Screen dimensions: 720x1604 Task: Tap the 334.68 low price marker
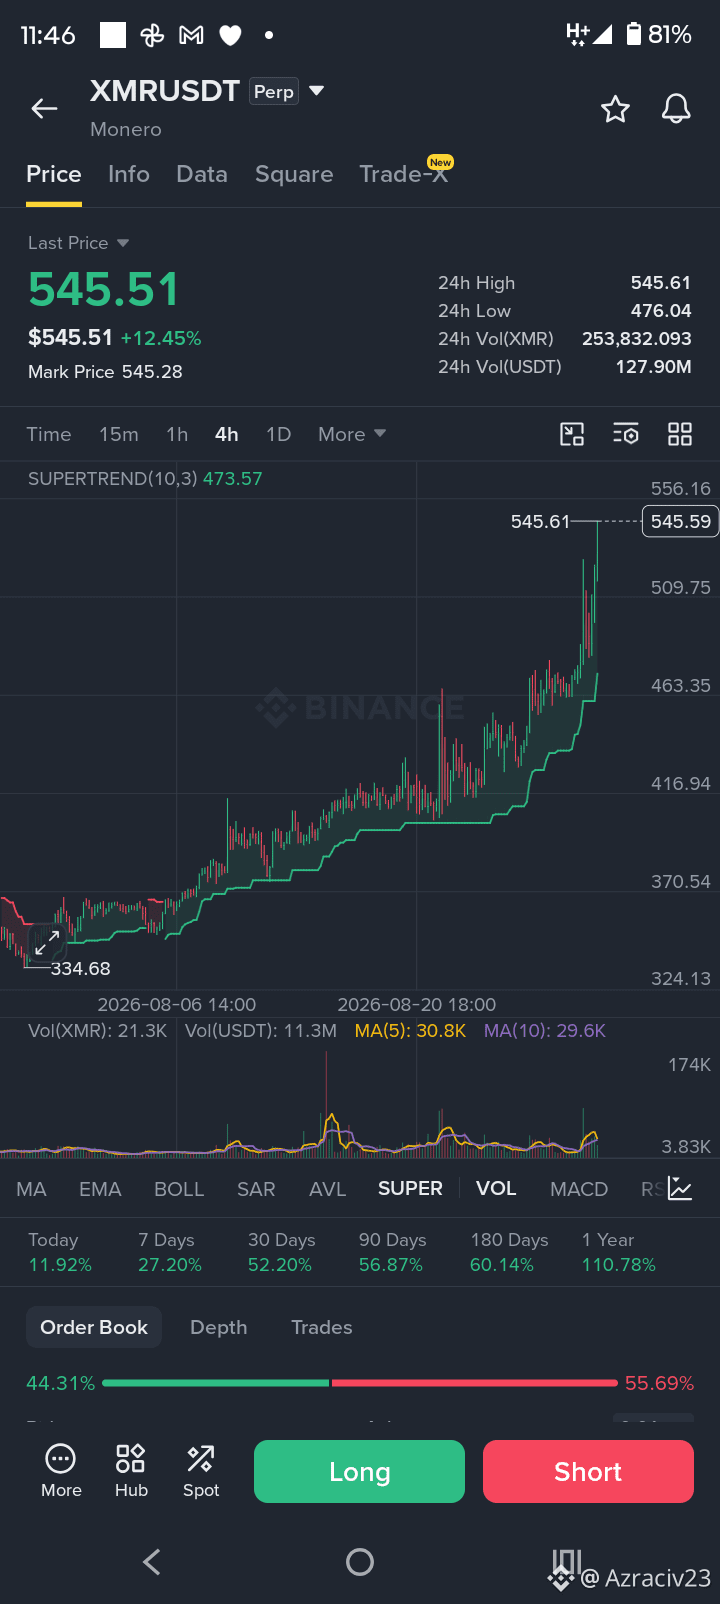pos(80,969)
